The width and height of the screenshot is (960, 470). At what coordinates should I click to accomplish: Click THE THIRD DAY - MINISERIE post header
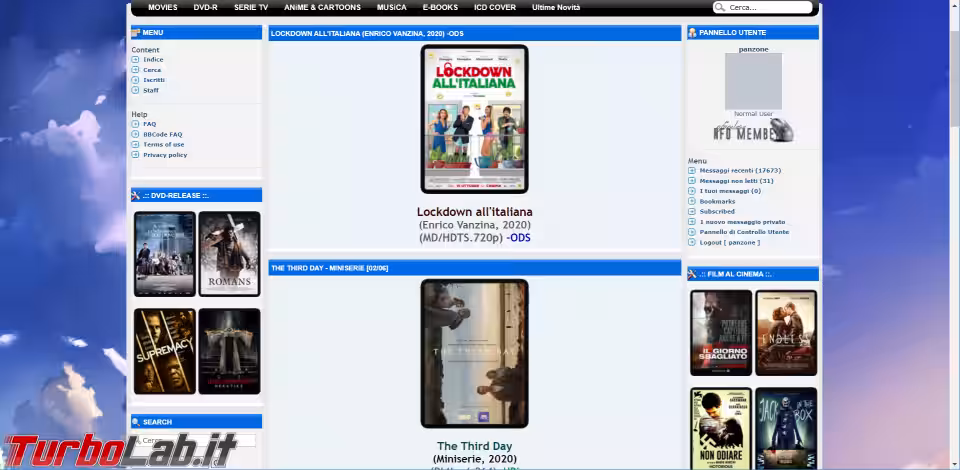[474, 268]
